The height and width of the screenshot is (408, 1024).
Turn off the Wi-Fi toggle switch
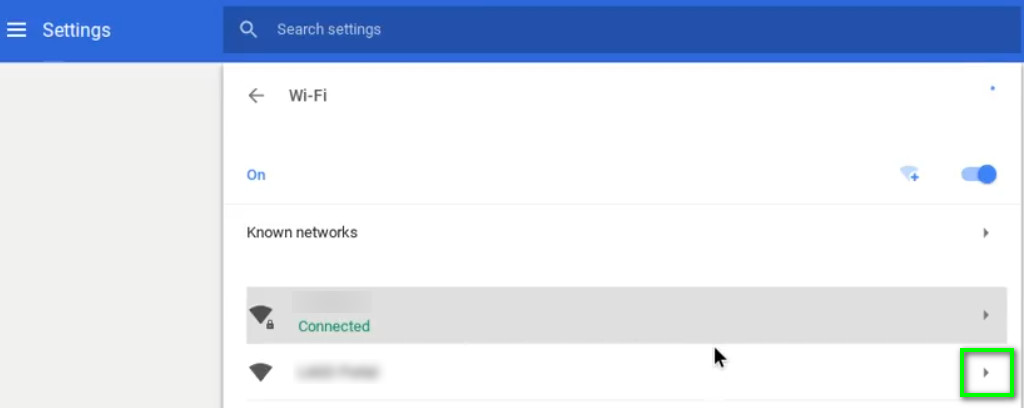pyautogui.click(x=979, y=174)
